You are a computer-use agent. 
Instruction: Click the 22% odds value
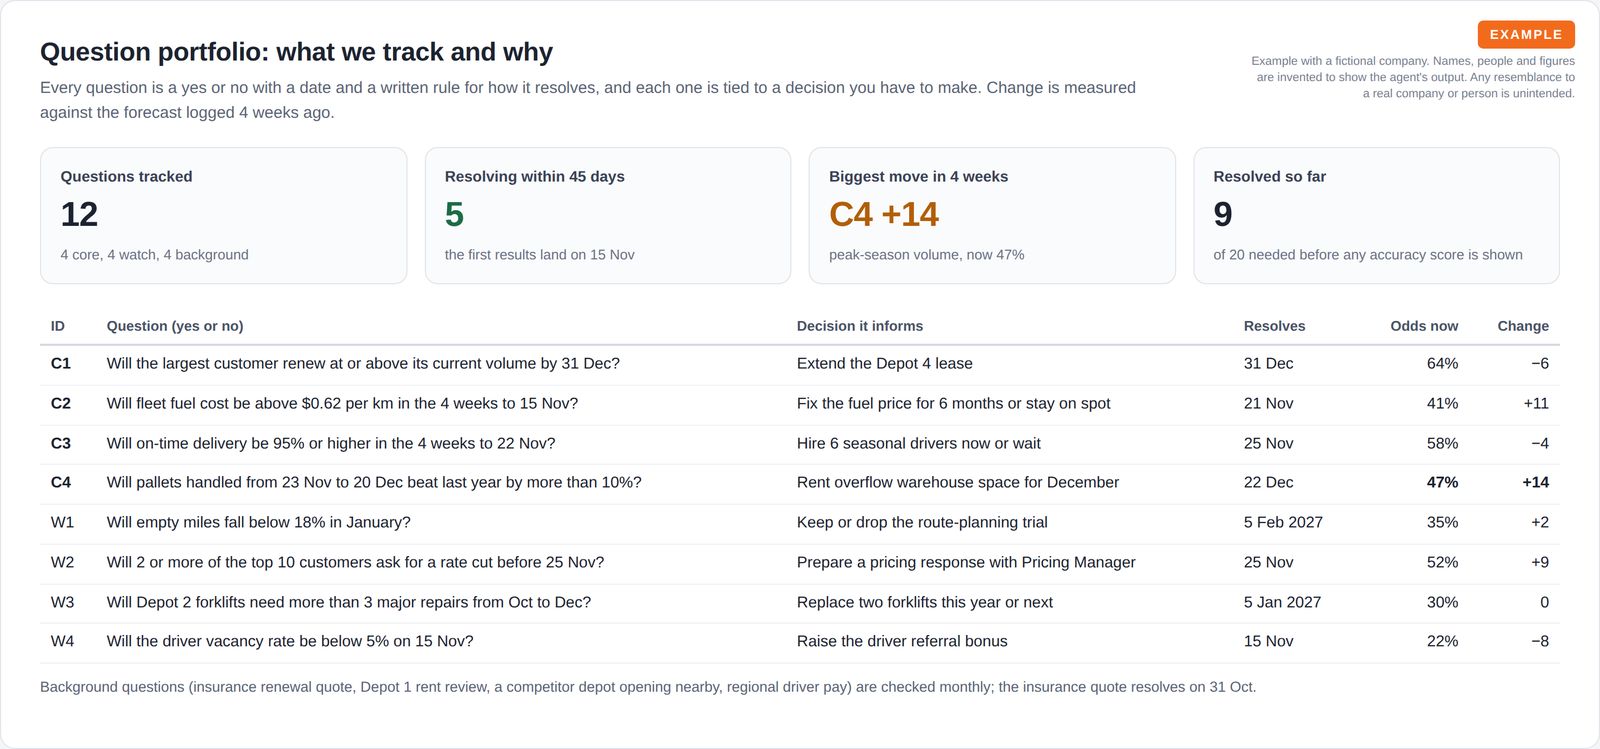click(x=1442, y=642)
